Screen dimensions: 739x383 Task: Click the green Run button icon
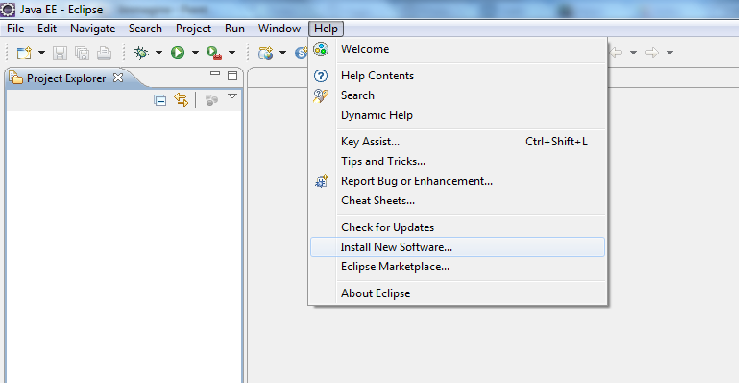point(178,52)
